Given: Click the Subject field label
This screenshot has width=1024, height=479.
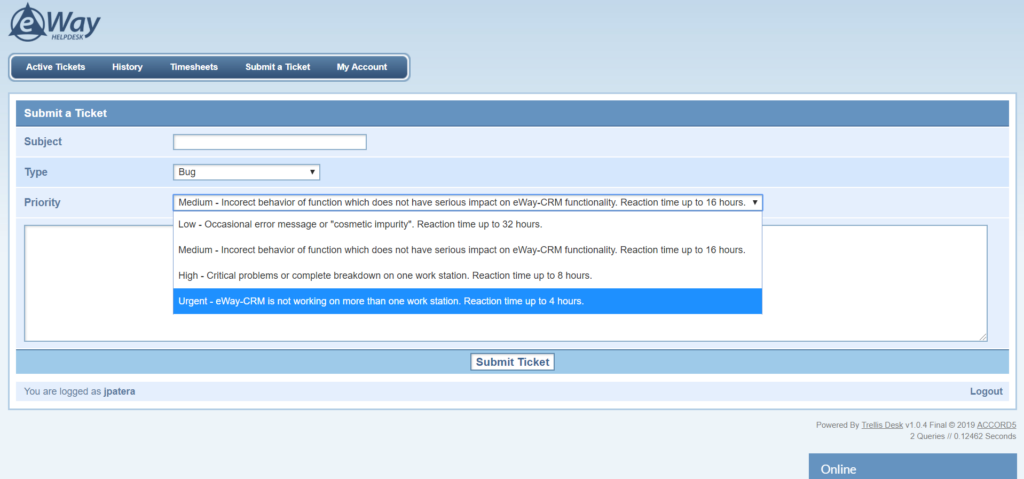Looking at the screenshot, I should (43, 141).
